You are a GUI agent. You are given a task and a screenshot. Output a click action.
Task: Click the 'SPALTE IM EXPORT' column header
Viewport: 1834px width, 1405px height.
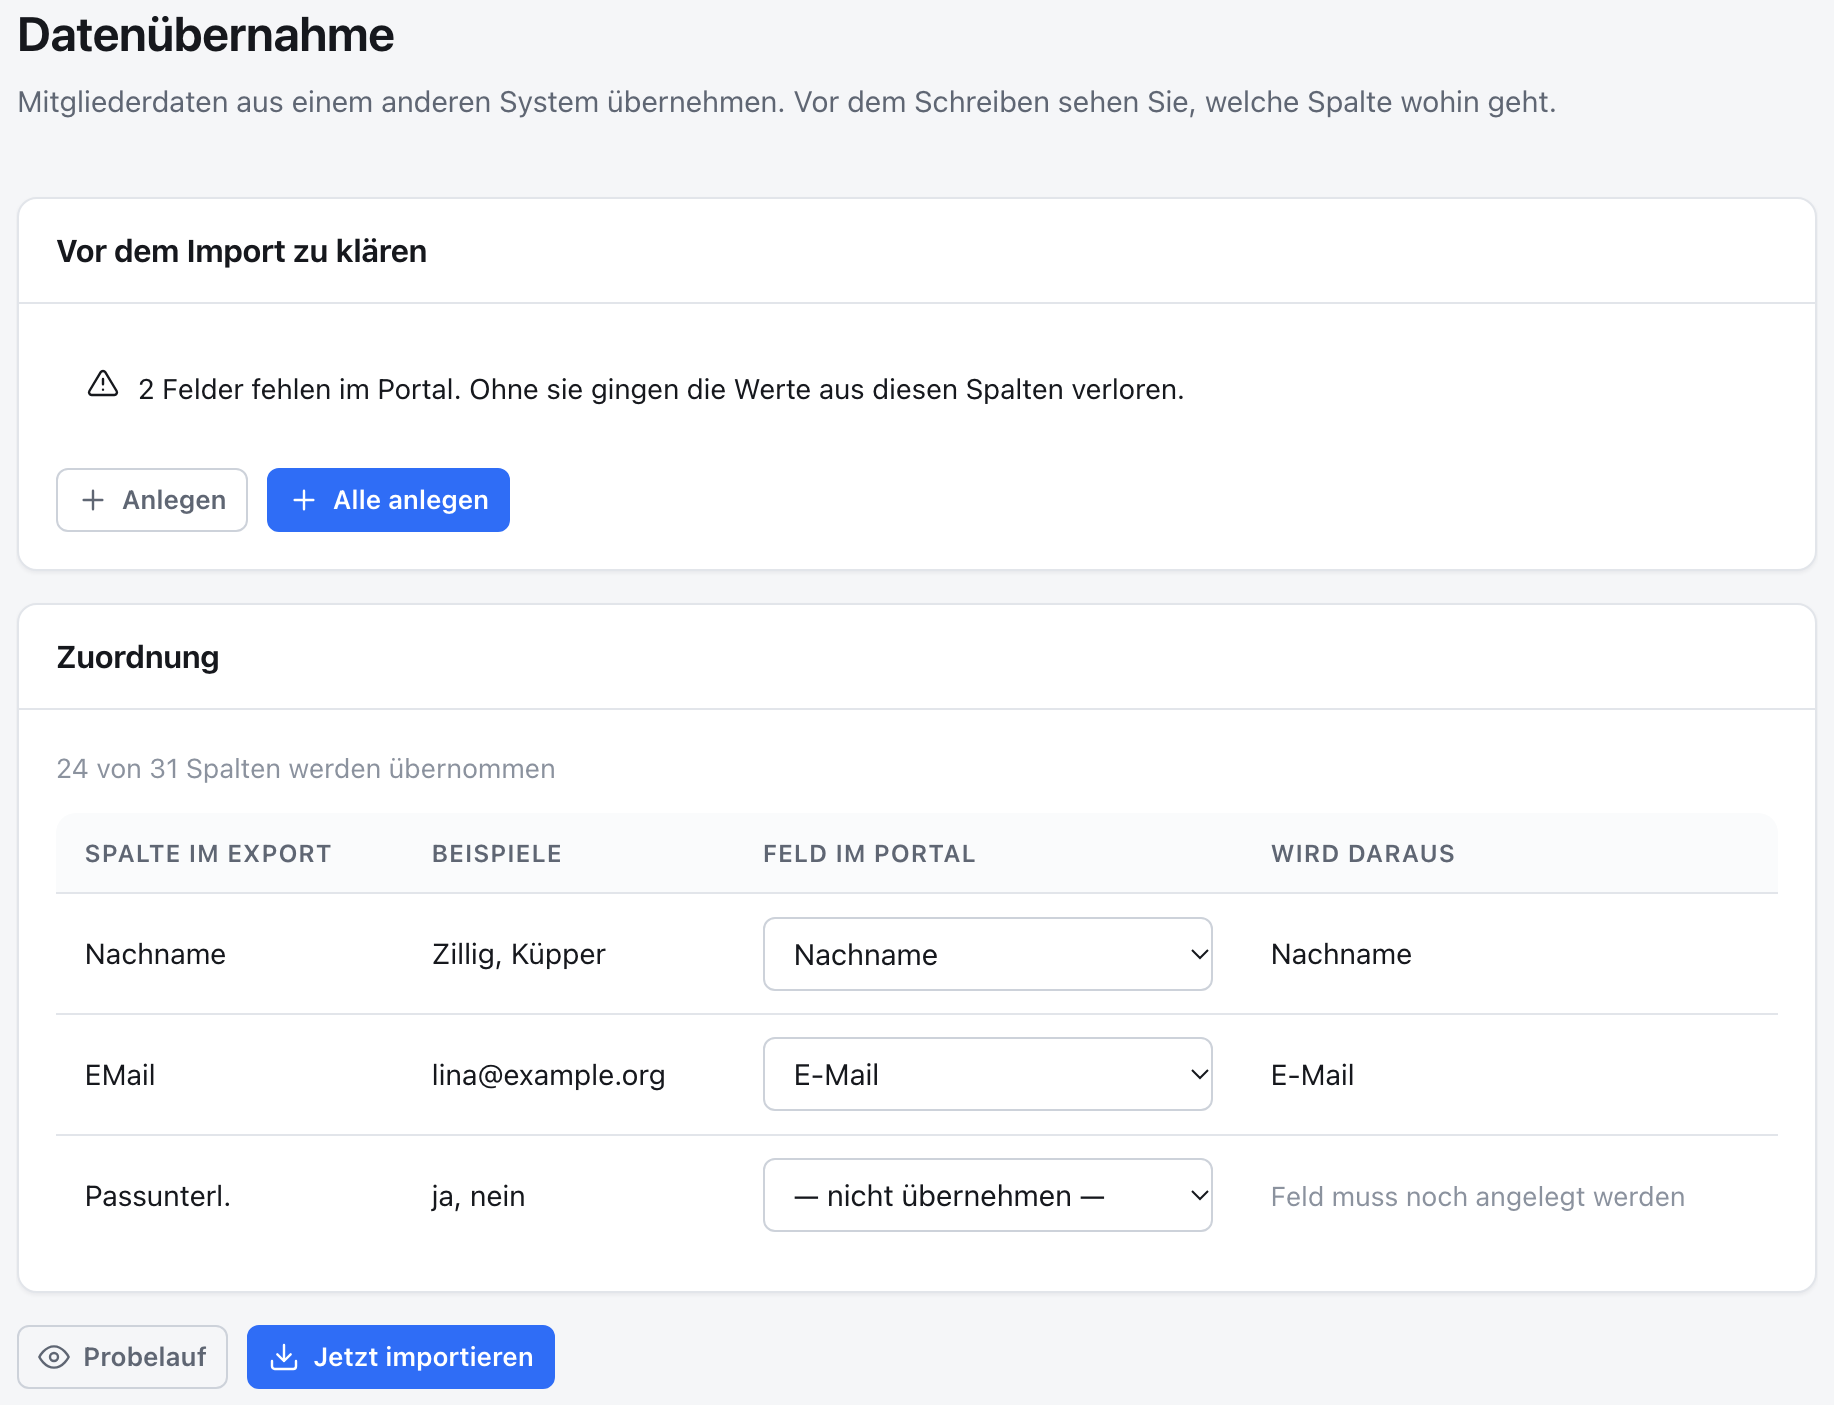click(208, 854)
